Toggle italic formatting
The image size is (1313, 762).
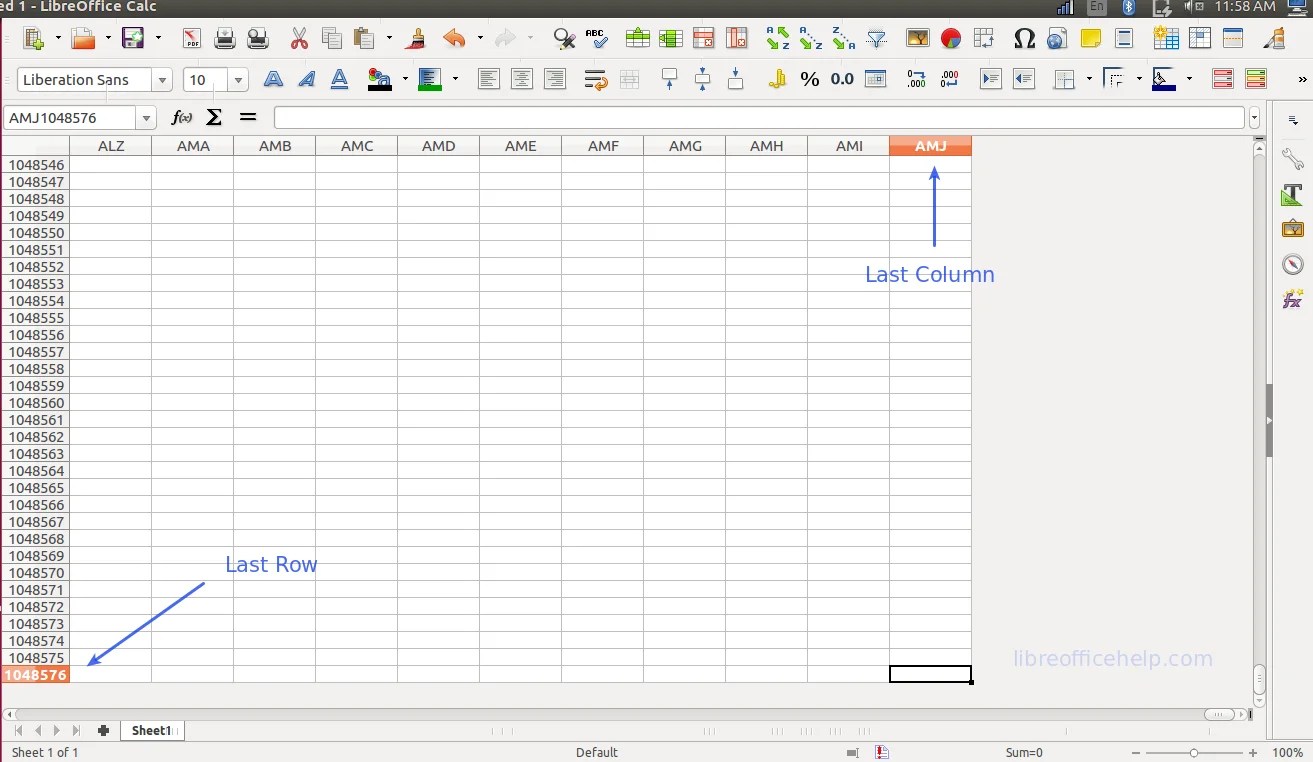pos(306,79)
